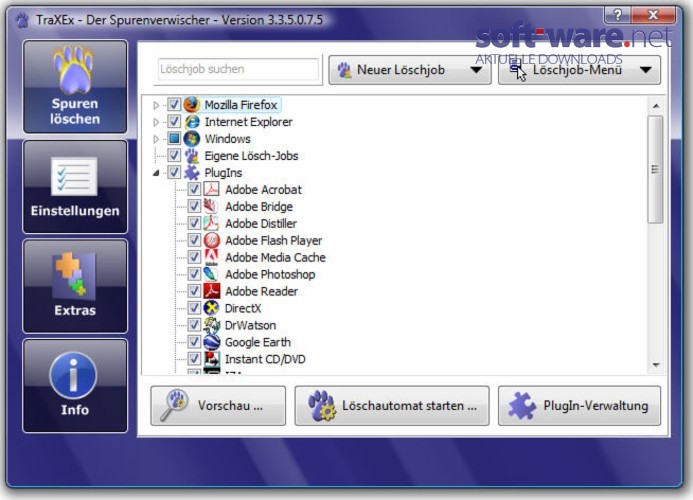Open the Spuren löschen section
The image size is (693, 500).
coord(75,86)
